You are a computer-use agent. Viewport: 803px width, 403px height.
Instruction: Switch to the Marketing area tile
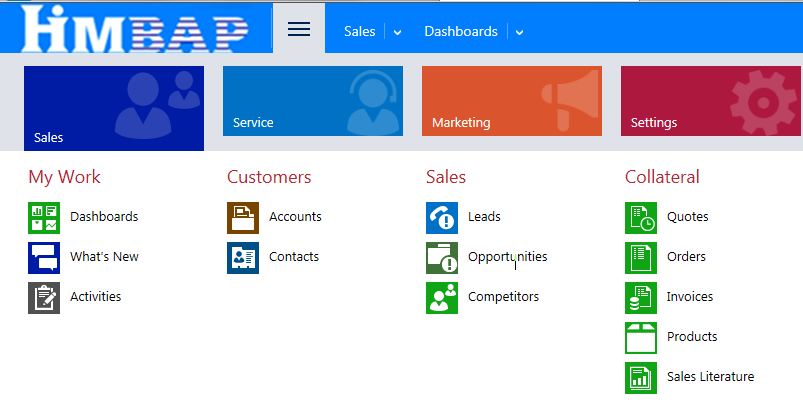click(x=512, y=101)
